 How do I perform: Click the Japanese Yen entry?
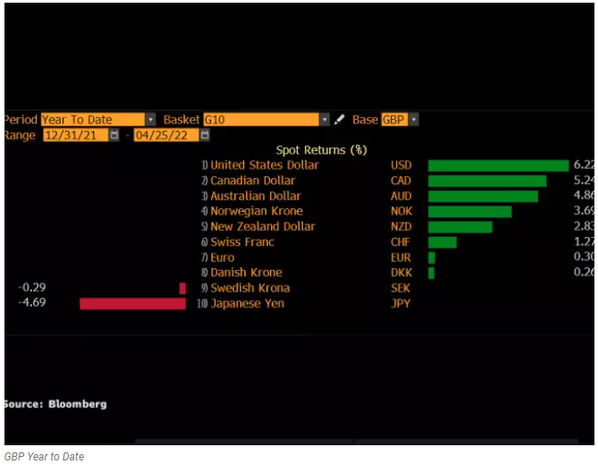247,303
